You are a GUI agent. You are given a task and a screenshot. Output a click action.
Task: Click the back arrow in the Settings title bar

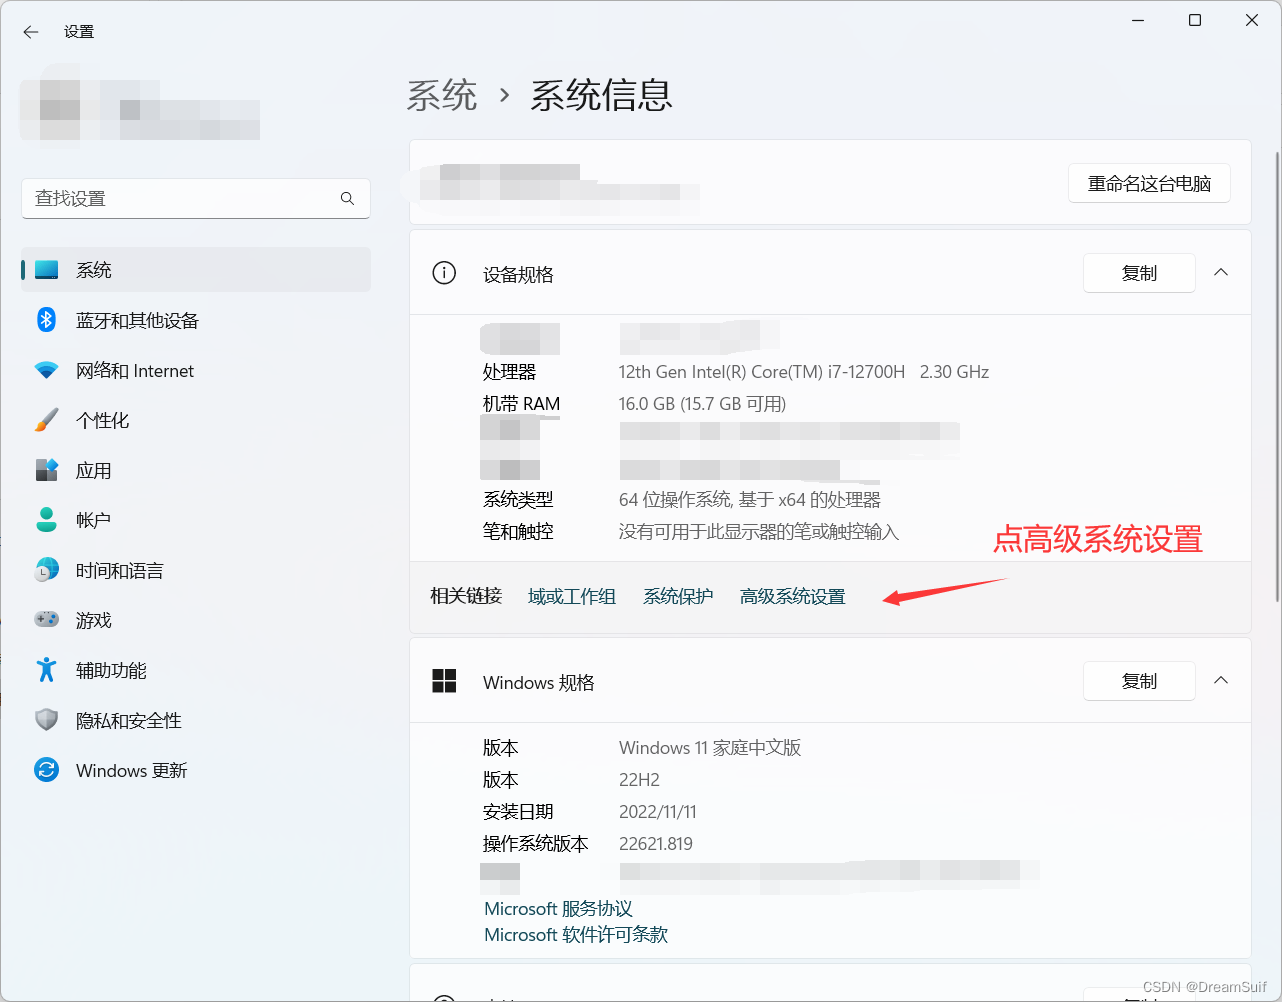point(31,32)
